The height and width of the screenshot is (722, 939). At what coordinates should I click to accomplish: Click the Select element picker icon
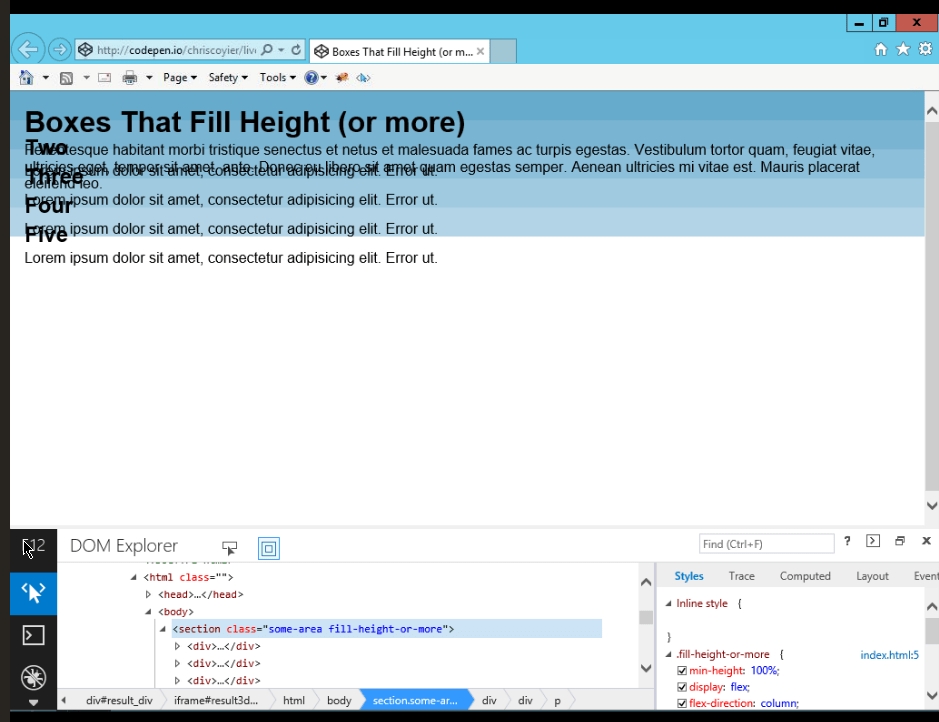click(230, 547)
